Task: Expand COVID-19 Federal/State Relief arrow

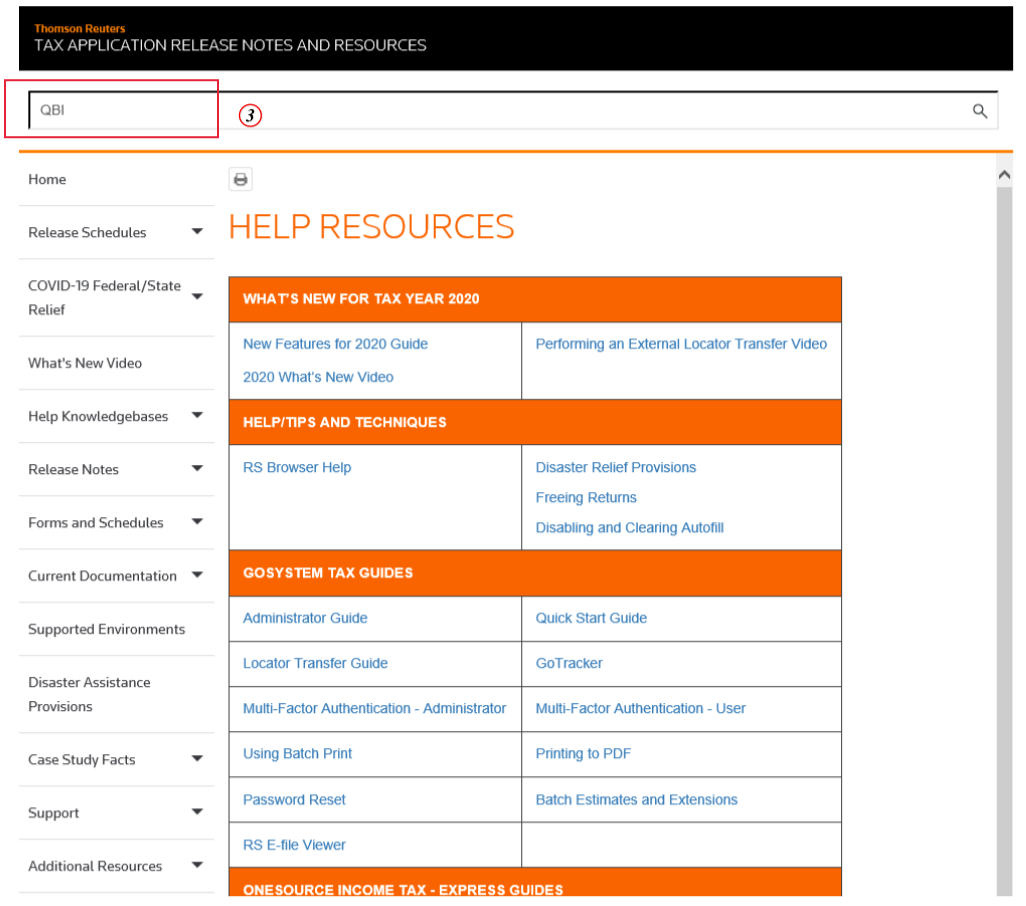Action: 197,297
